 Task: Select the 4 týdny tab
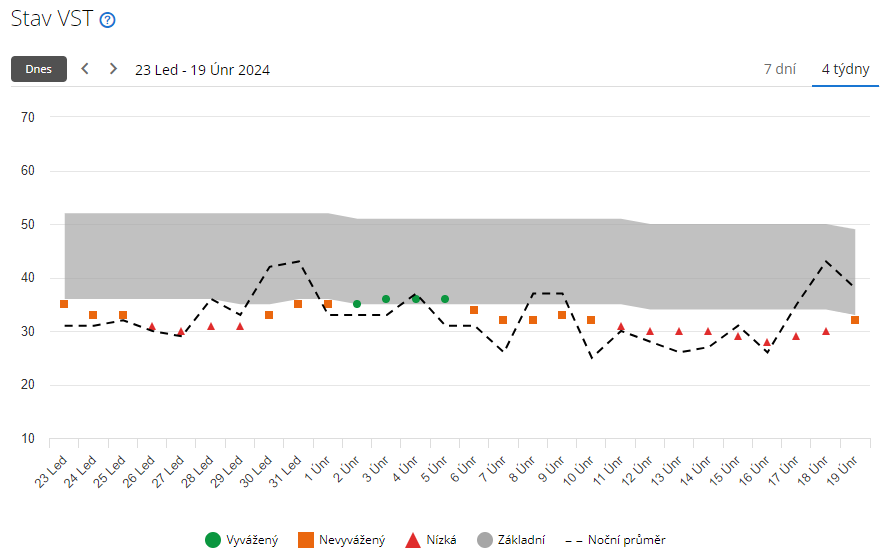844,69
